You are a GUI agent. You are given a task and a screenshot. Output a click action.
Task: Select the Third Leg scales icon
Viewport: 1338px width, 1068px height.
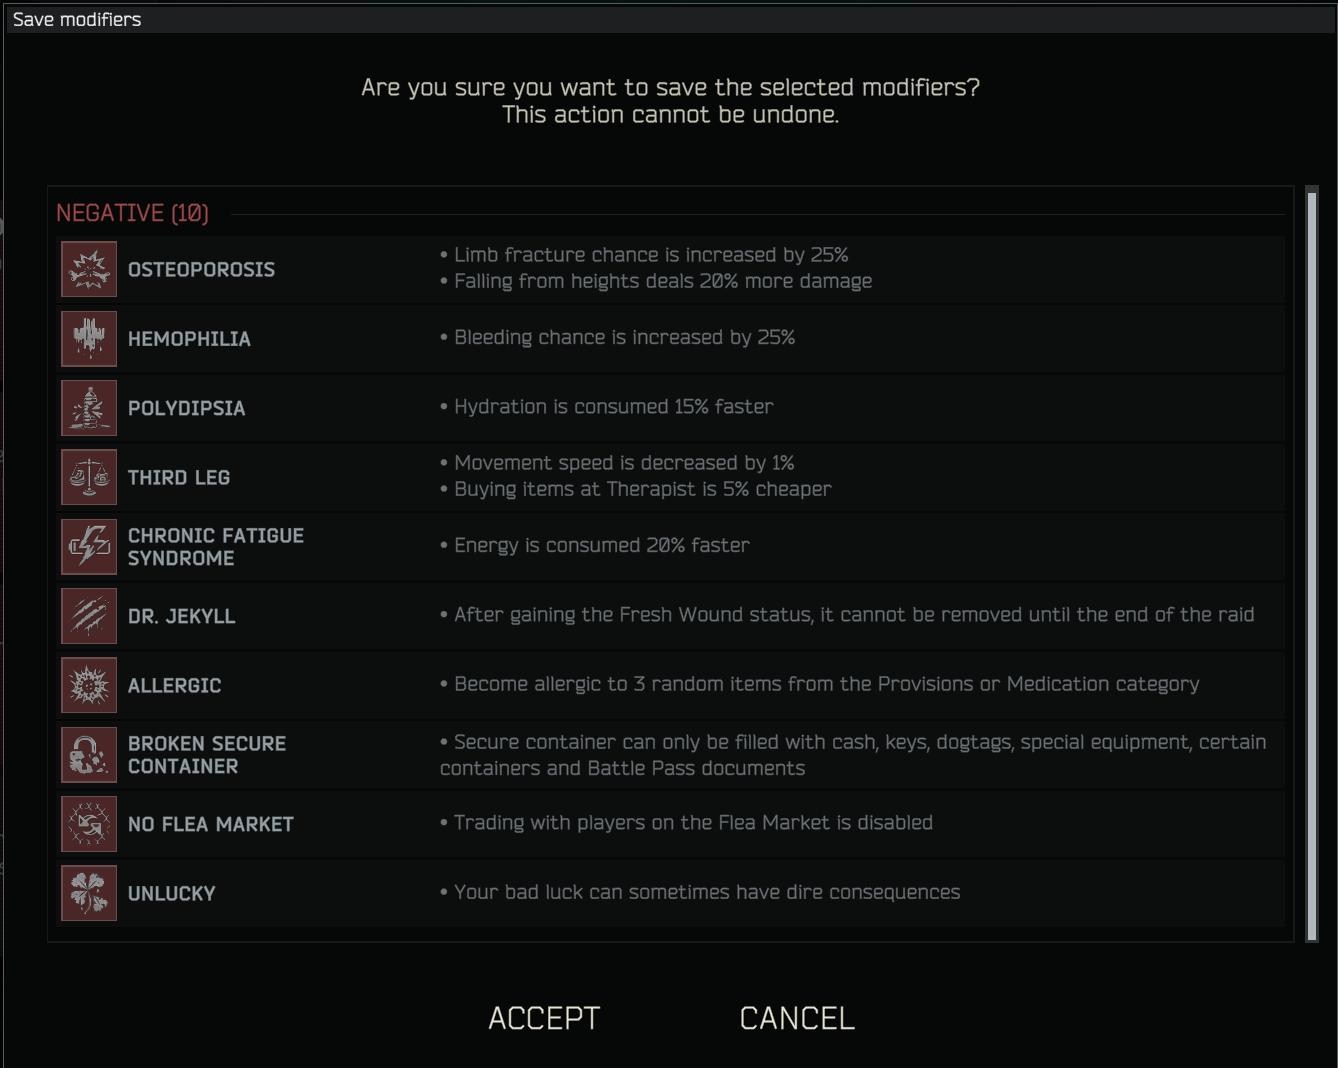pos(89,477)
